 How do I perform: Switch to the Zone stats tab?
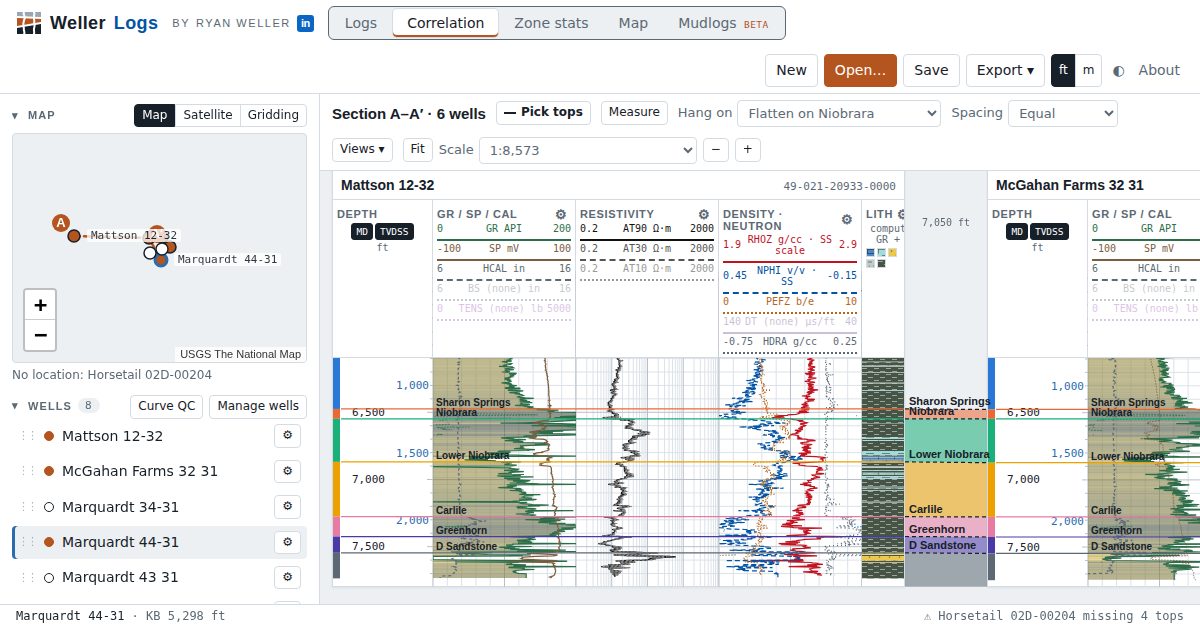point(551,23)
